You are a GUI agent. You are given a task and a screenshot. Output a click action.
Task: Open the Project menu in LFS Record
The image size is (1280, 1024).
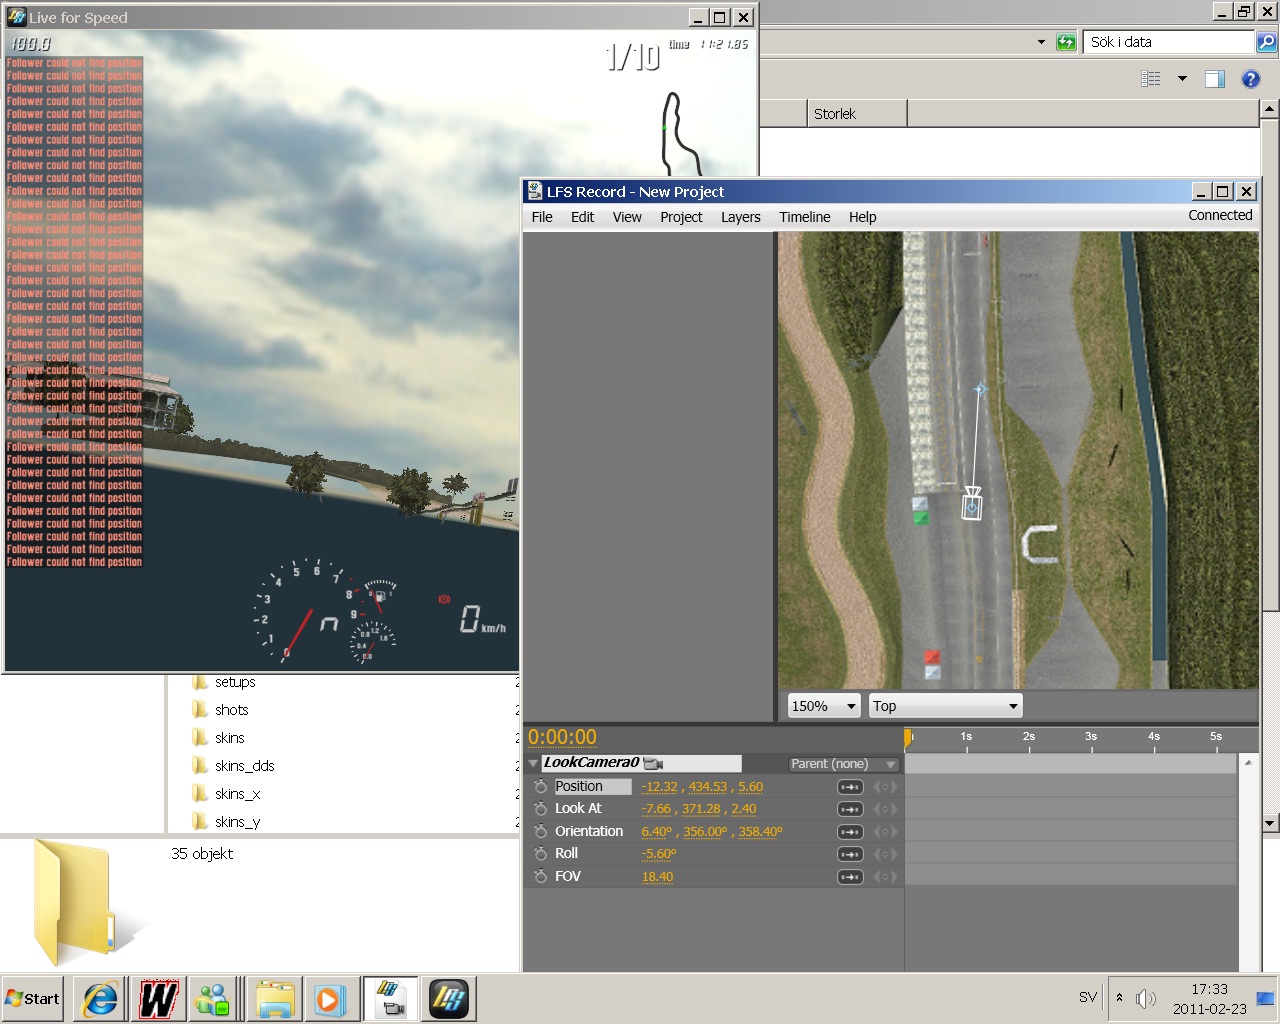click(x=681, y=217)
